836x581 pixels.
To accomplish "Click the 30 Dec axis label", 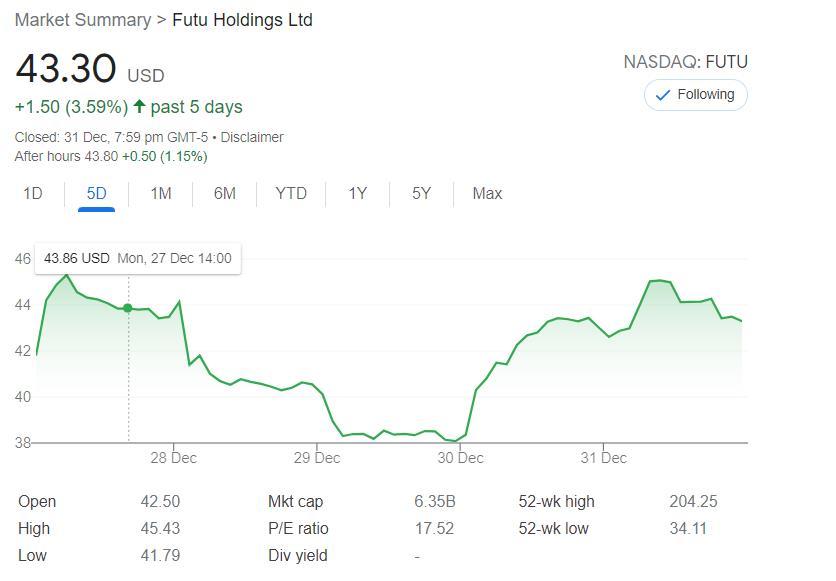I will click(460, 458).
